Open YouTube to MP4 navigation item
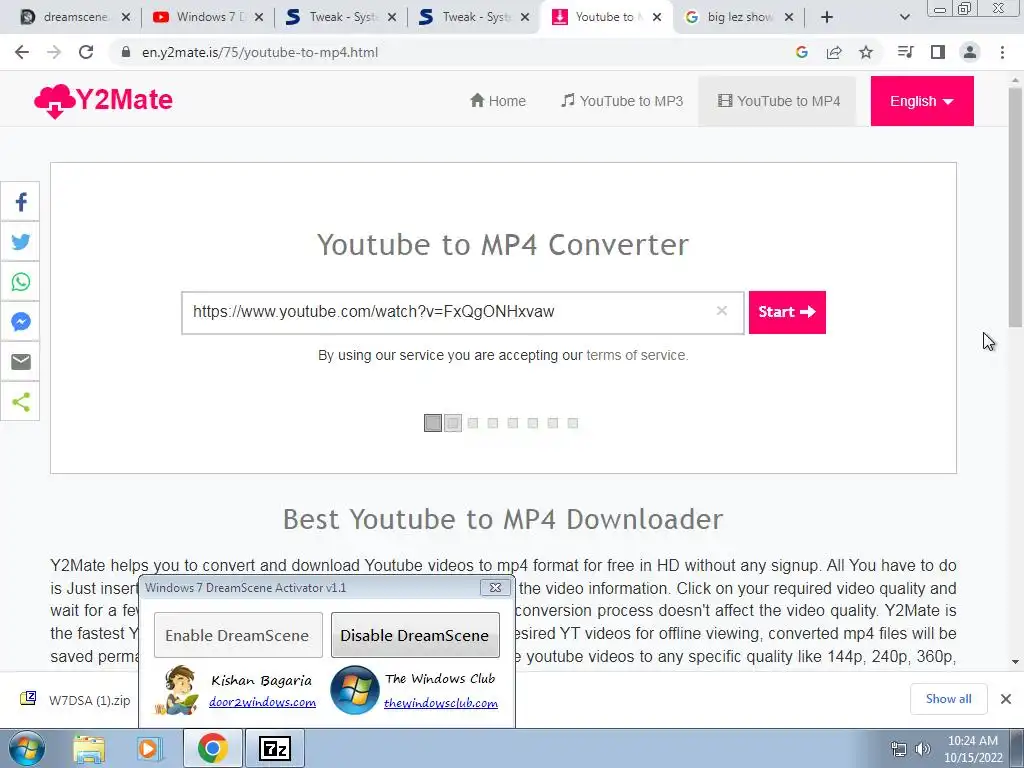Image resolution: width=1024 pixels, height=768 pixels. 778,101
